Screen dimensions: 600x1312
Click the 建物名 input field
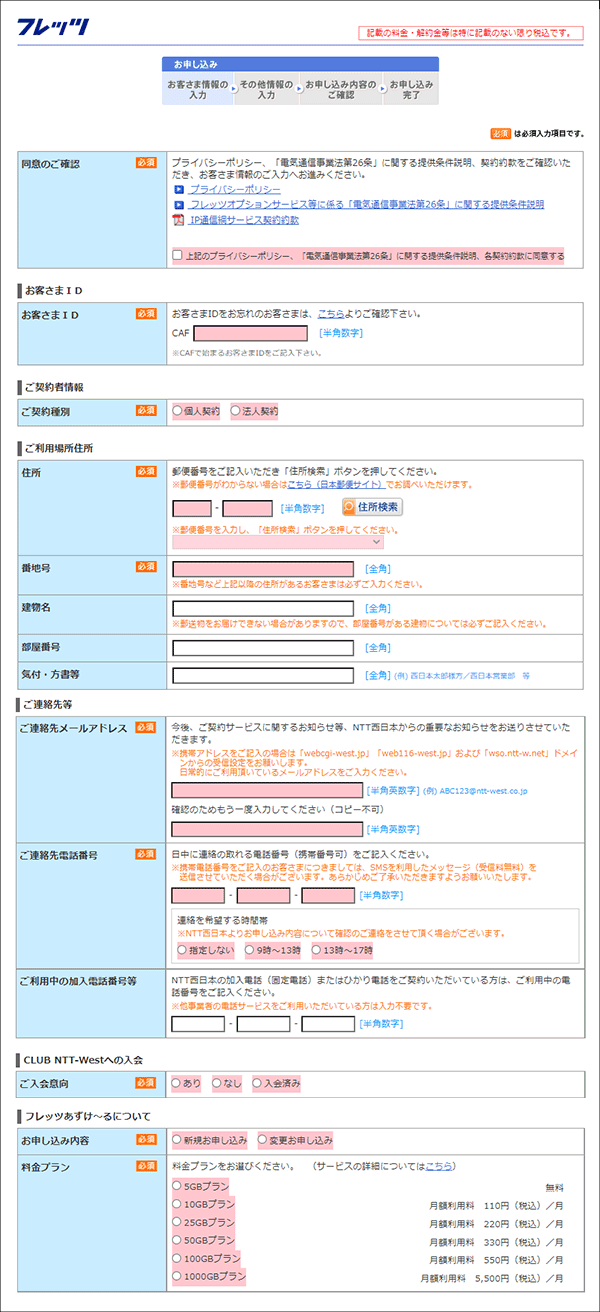tap(263, 608)
